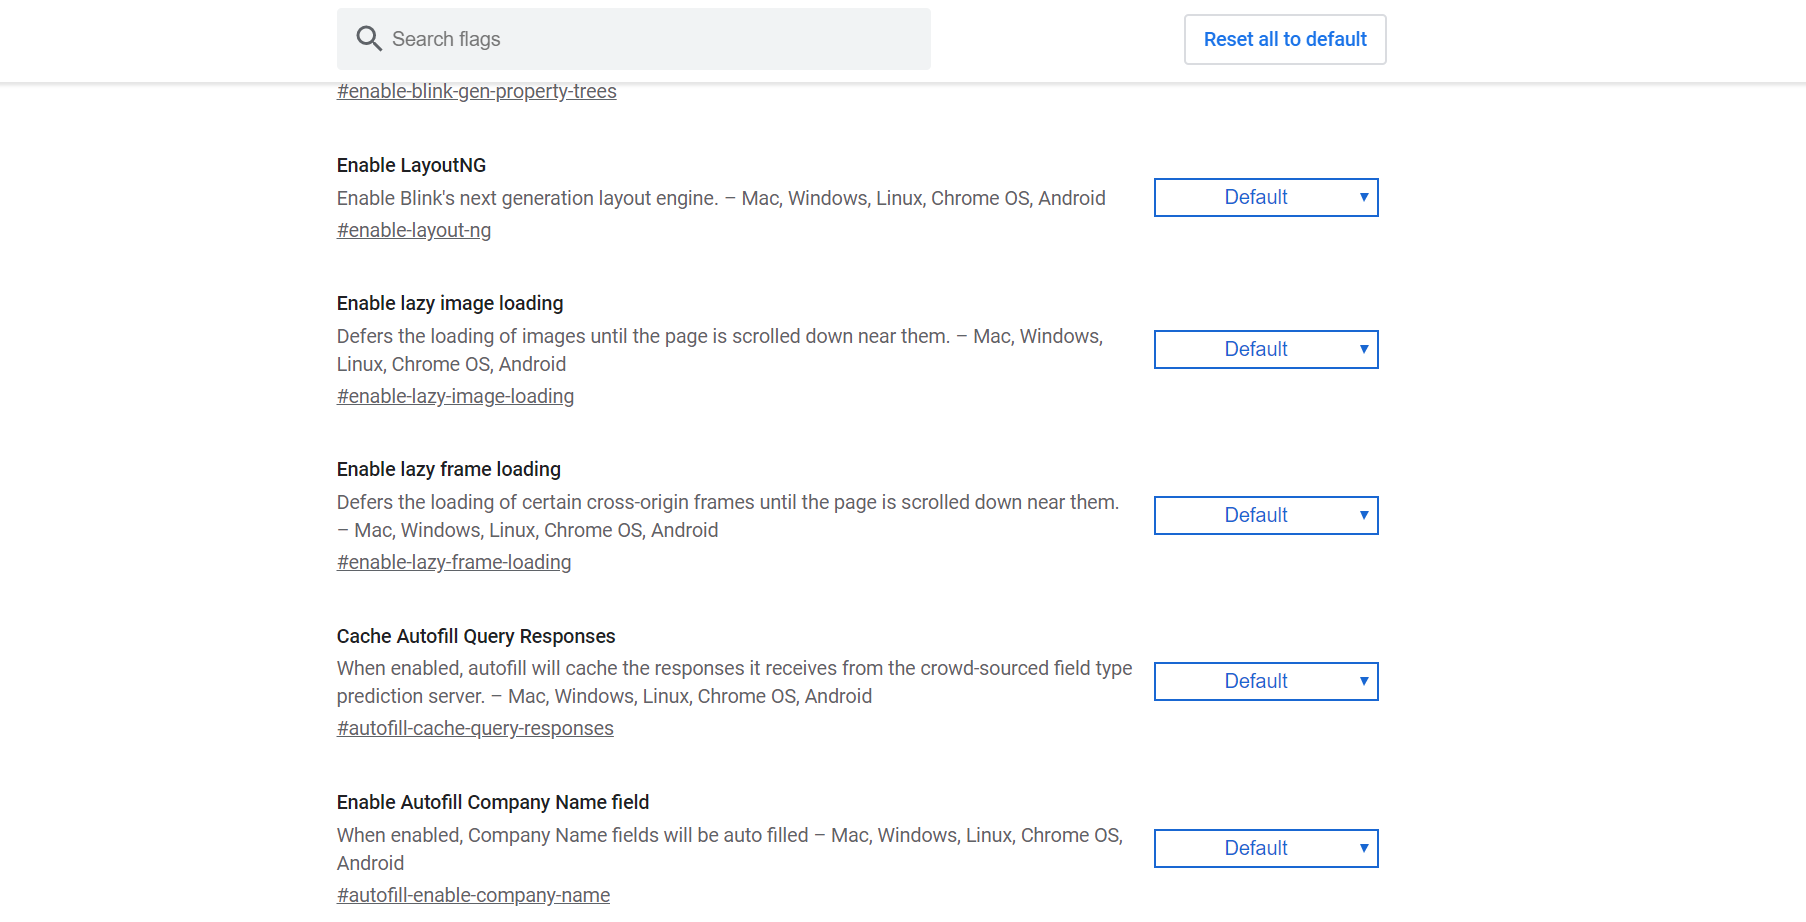The width and height of the screenshot is (1806, 922).
Task: Click Reset all to default button
Action: [1285, 39]
